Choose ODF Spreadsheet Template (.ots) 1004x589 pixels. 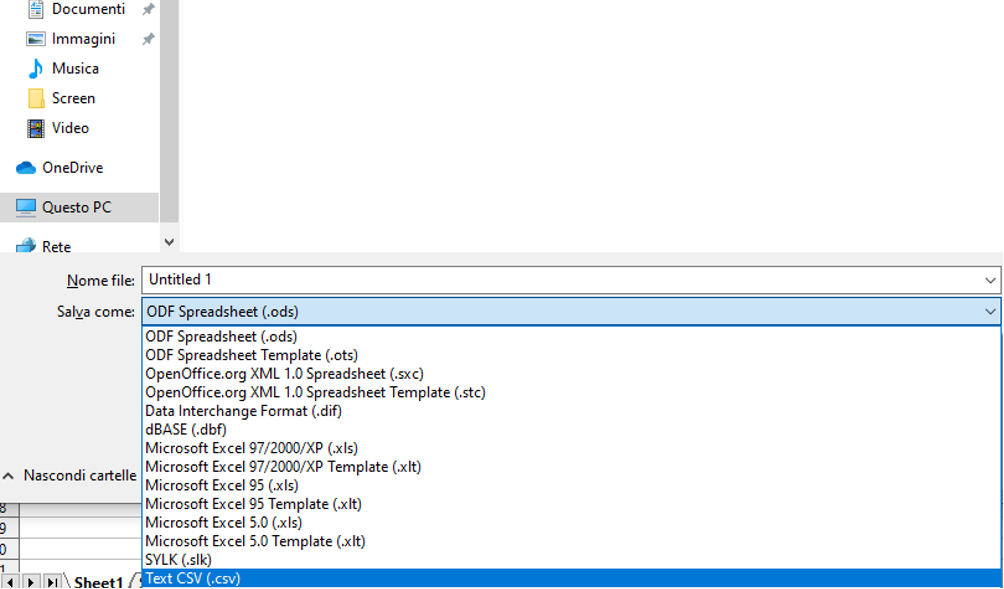pyautogui.click(x=571, y=355)
